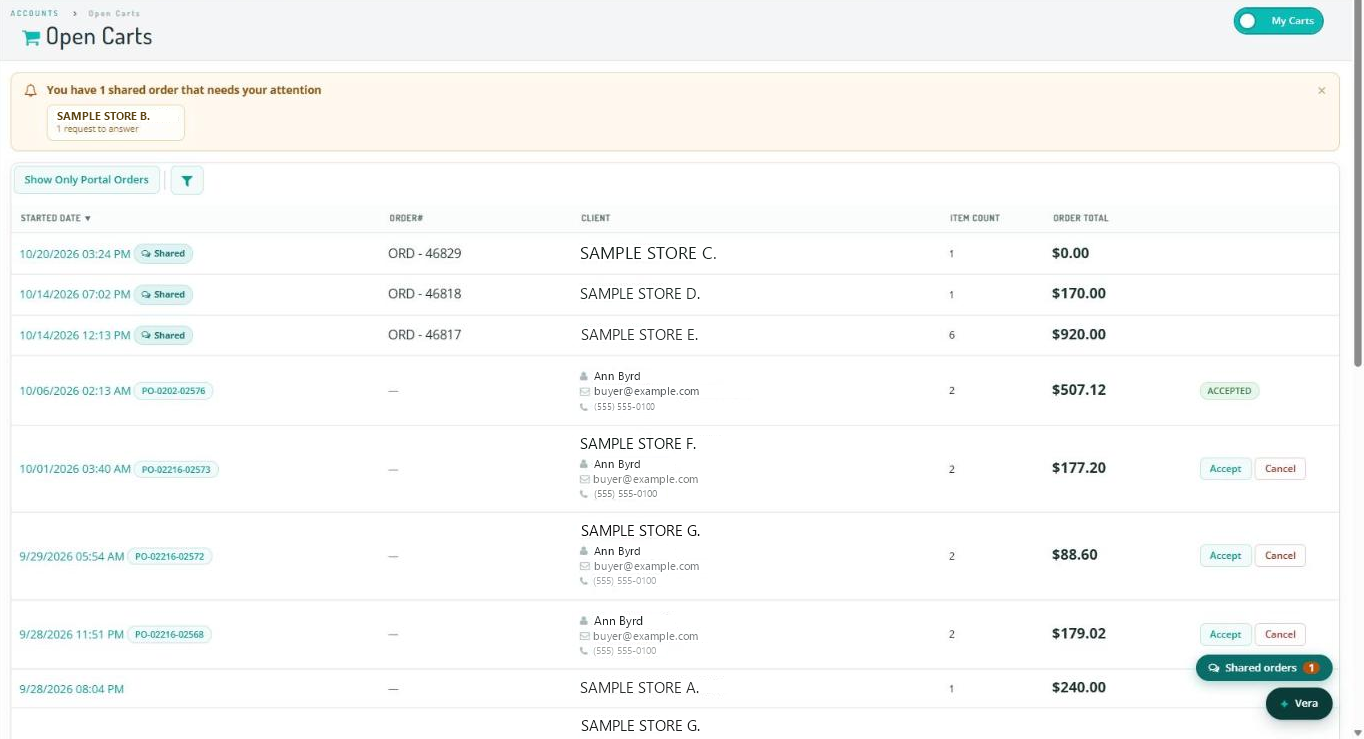Viewport: 1364px width, 739px height.
Task: Accept the $88.60 order
Action: [x=1225, y=556]
